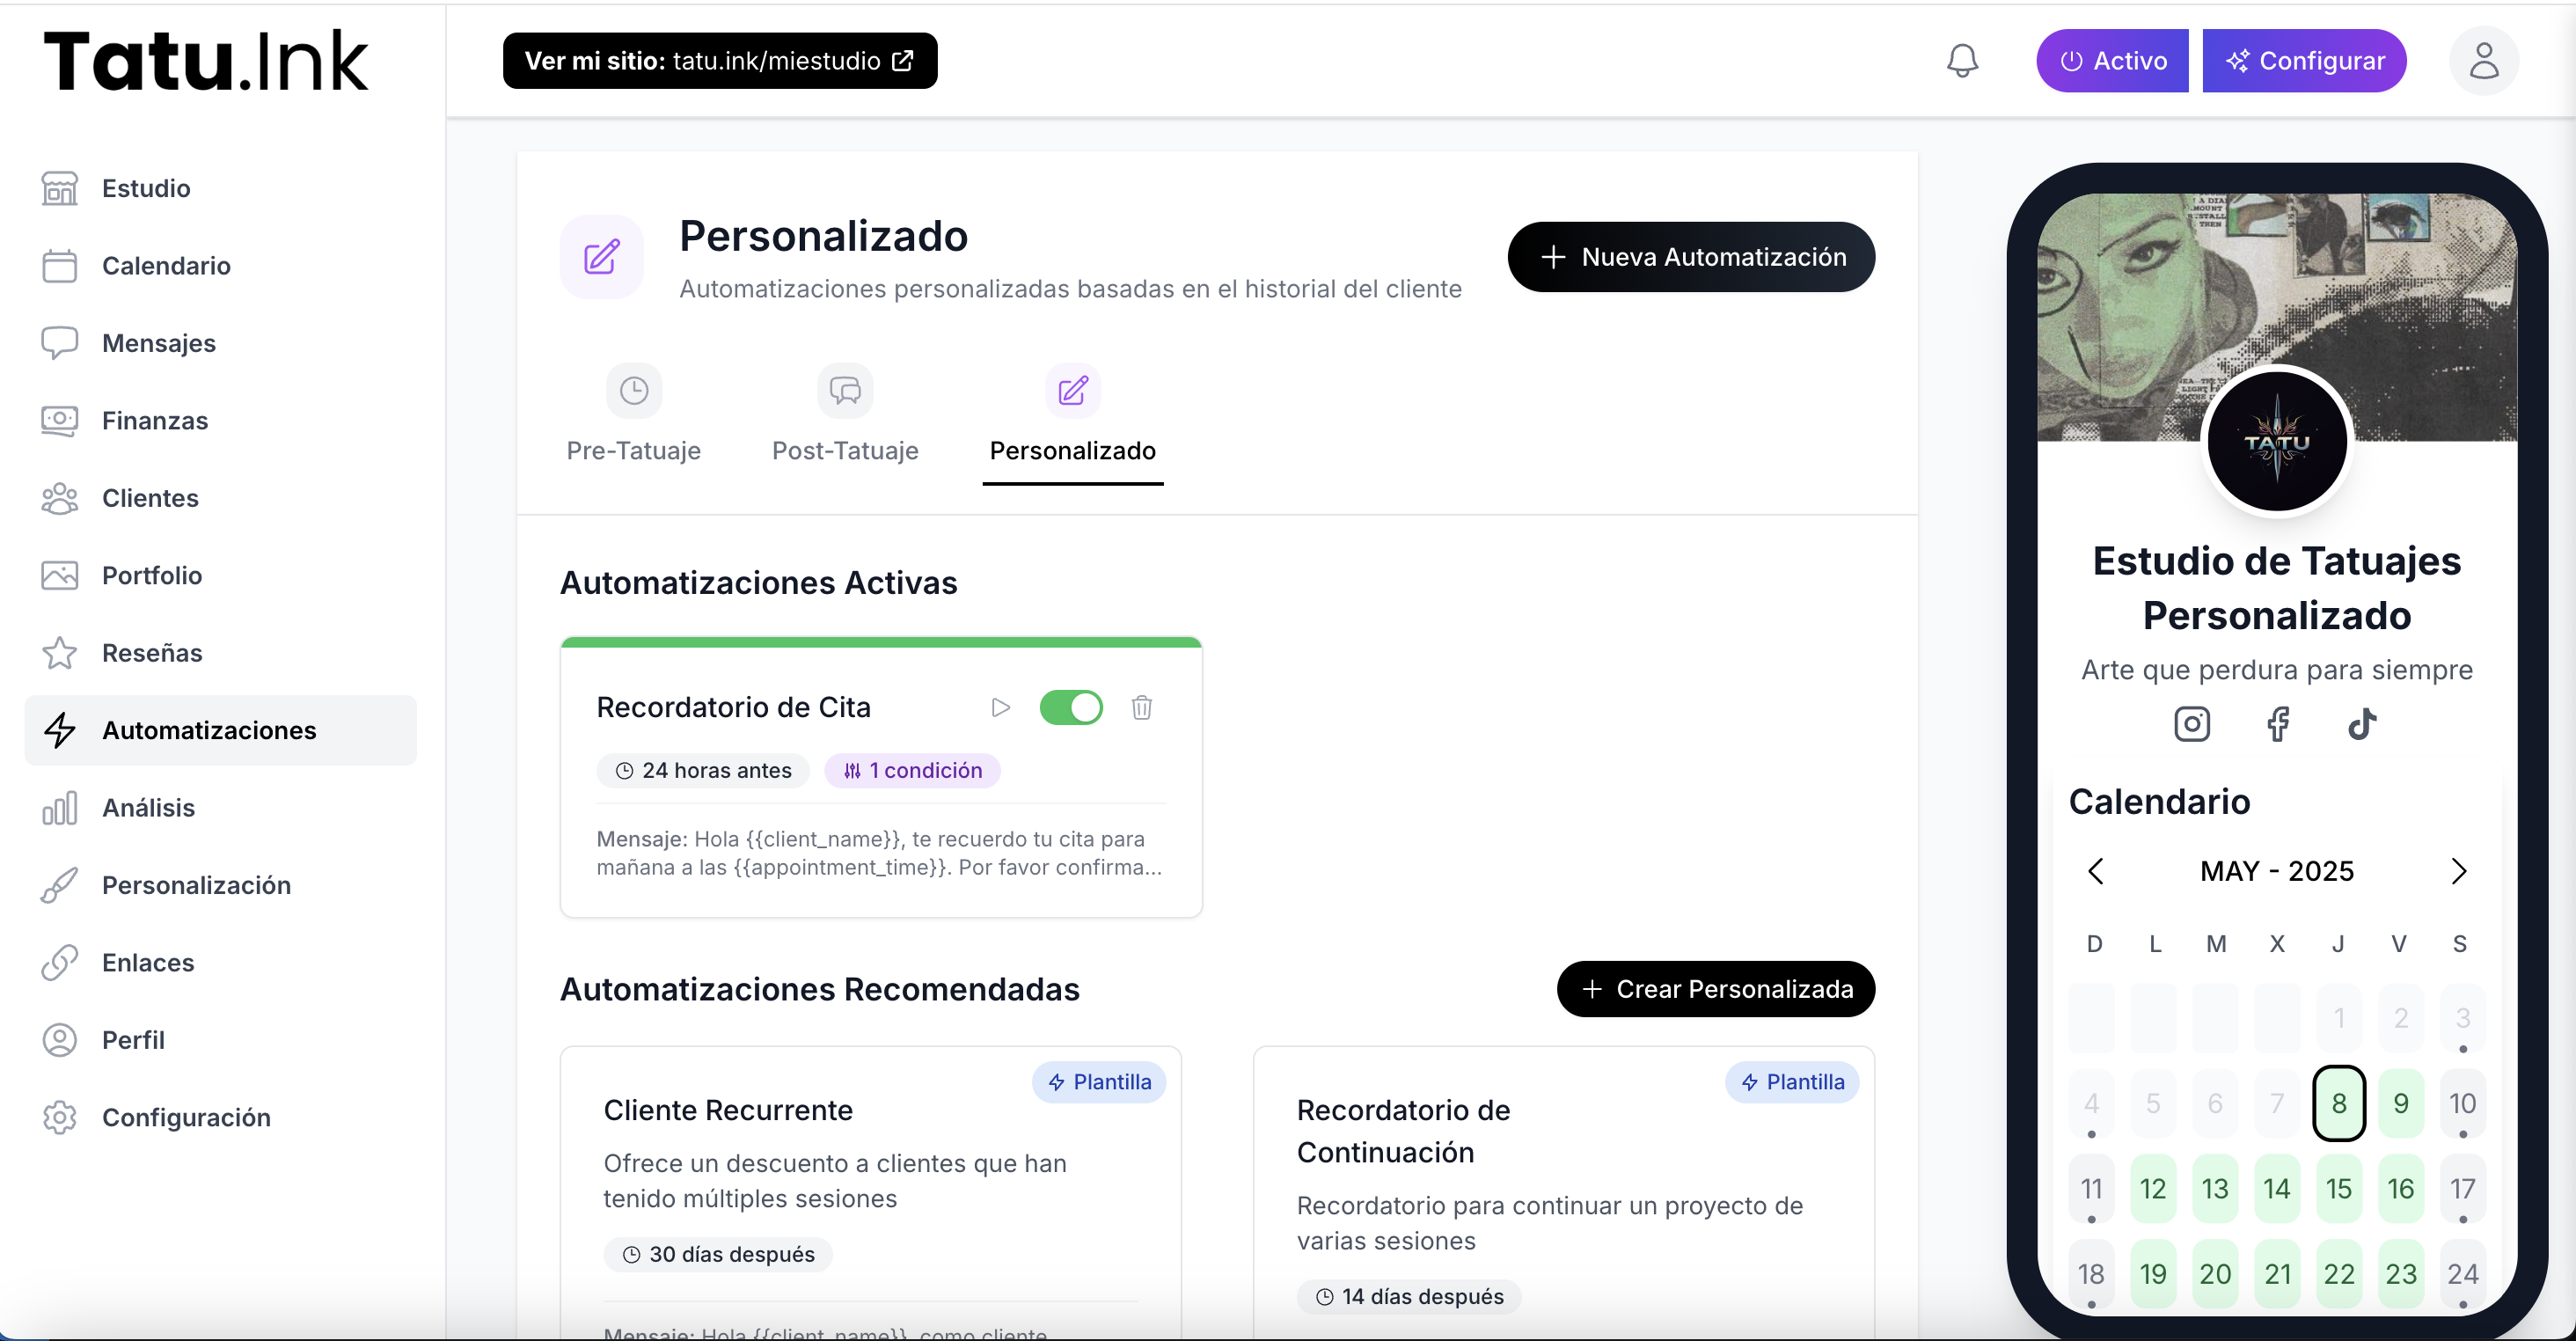Go to previous month in calendar
Screen dimensions: 2576x1341
pos(2096,871)
